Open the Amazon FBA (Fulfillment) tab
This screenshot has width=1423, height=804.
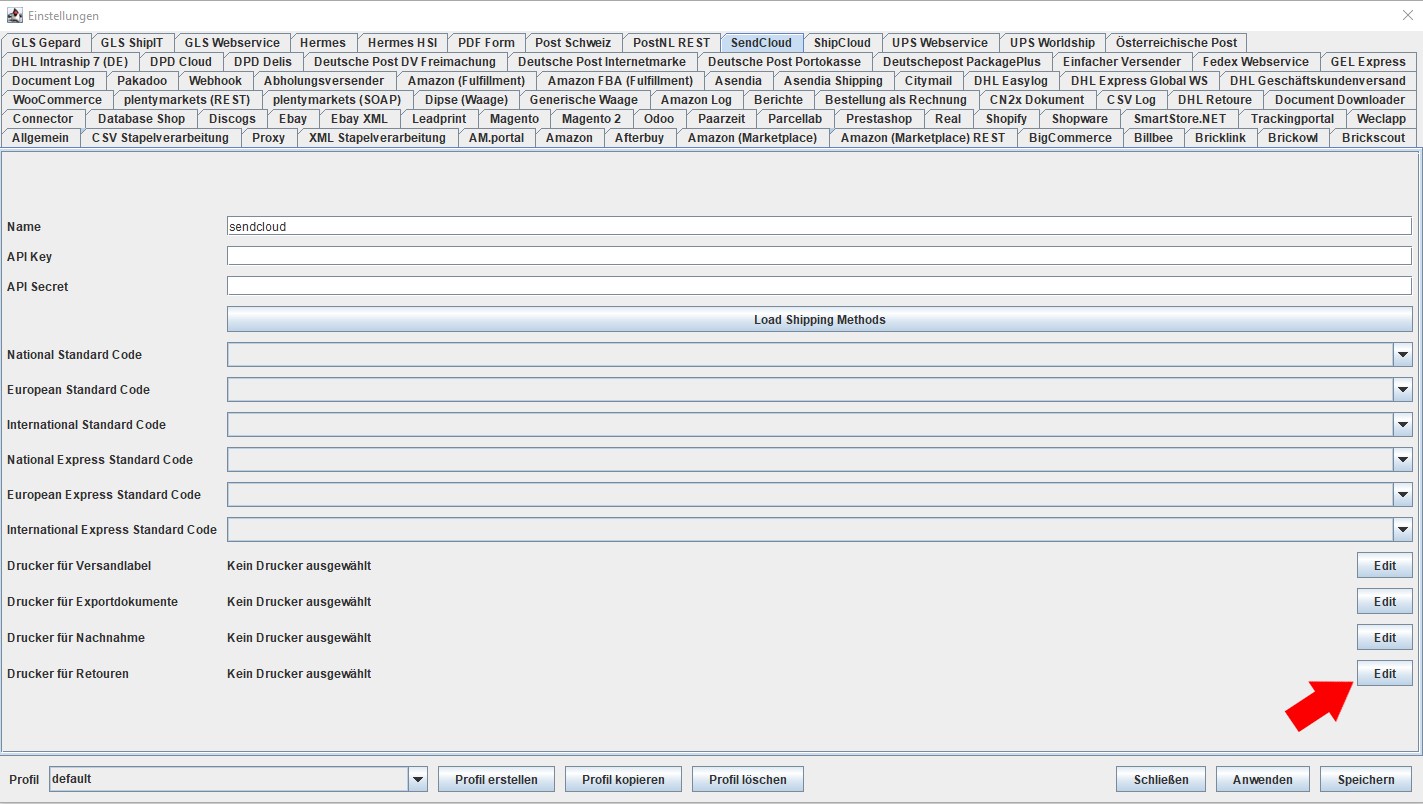[620, 81]
